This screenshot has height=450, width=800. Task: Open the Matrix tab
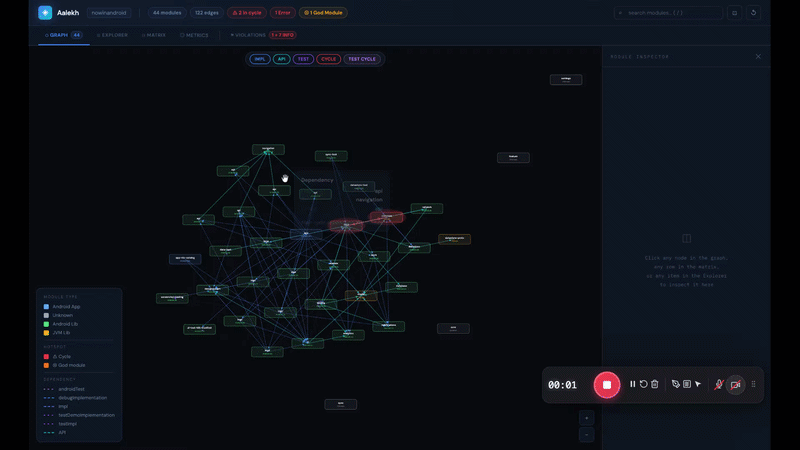point(154,35)
